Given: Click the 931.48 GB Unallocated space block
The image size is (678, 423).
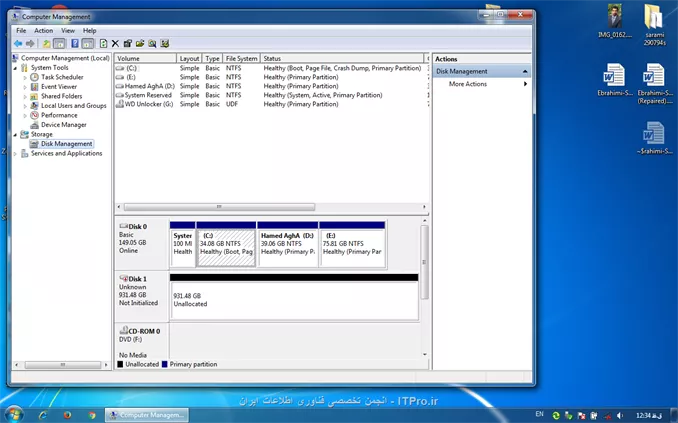Looking at the screenshot, I should (x=294, y=298).
